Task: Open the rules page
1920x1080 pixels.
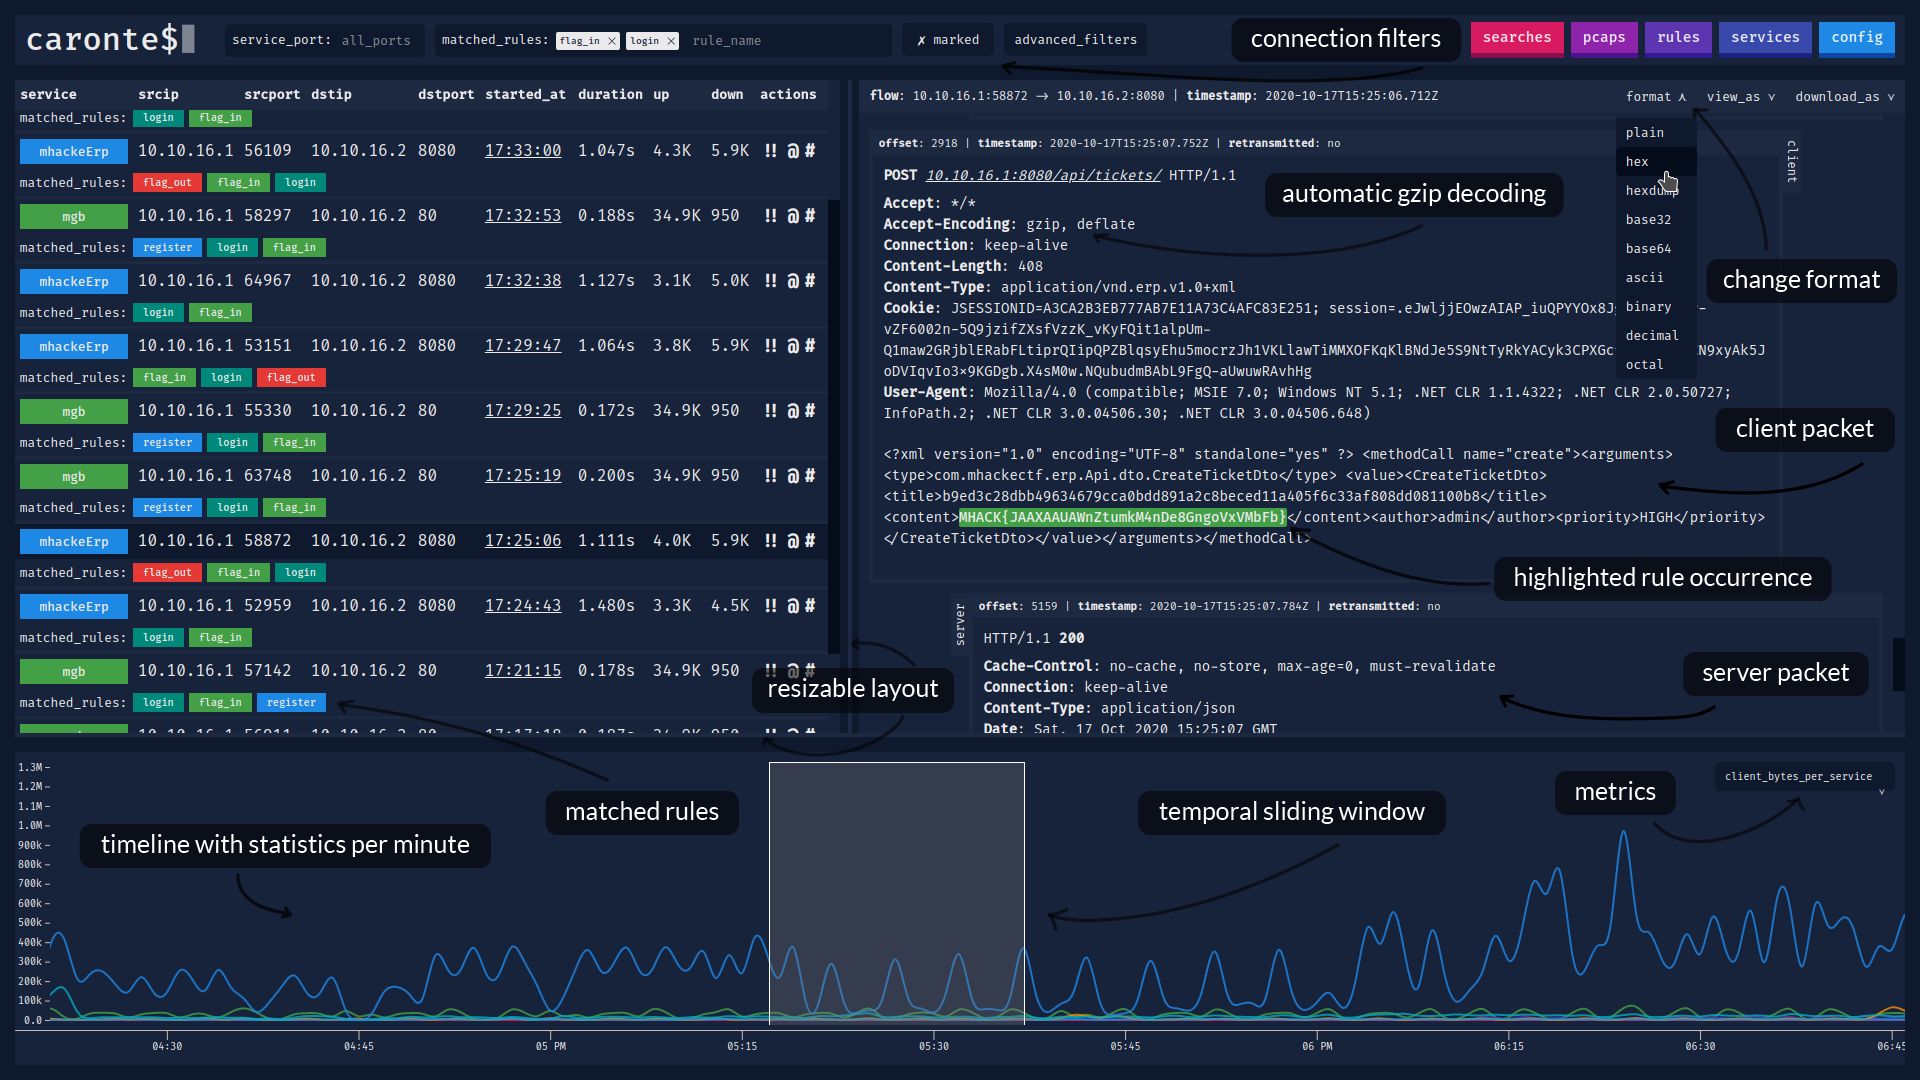Action: click(1677, 38)
